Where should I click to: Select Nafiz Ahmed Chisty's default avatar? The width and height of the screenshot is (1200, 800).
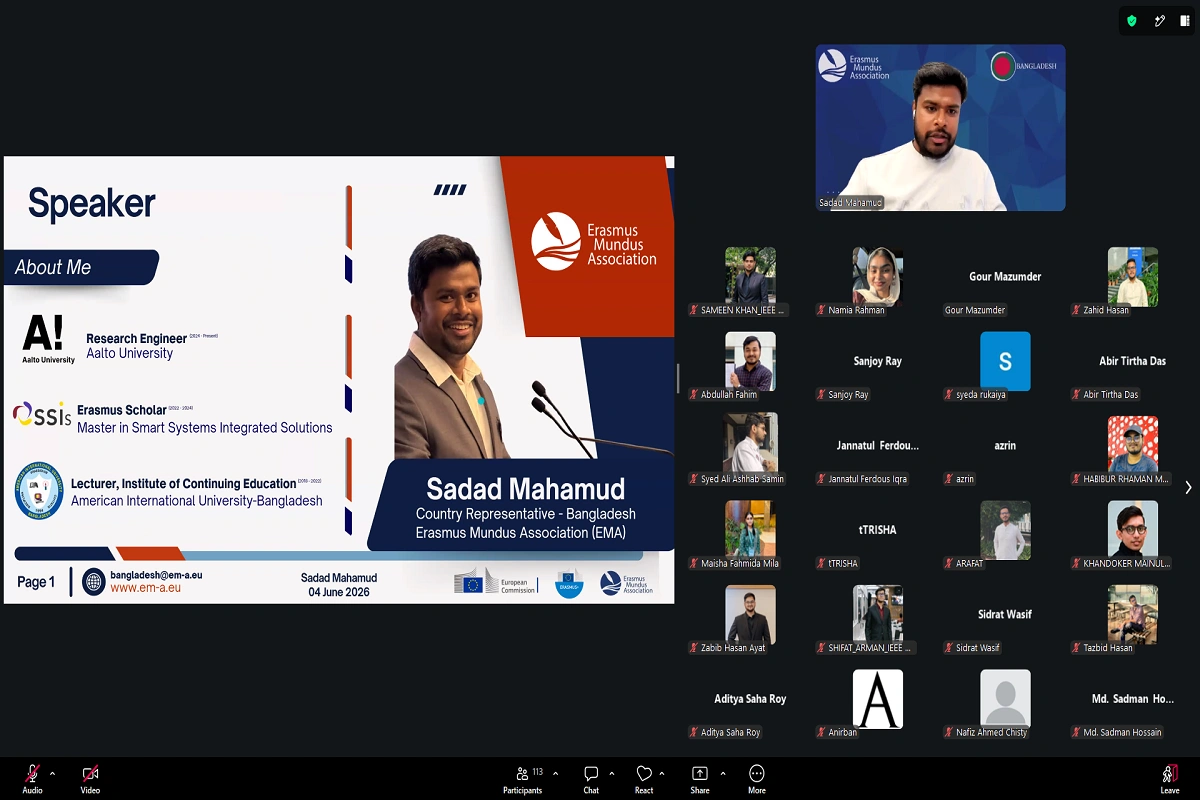pyautogui.click(x=1005, y=699)
